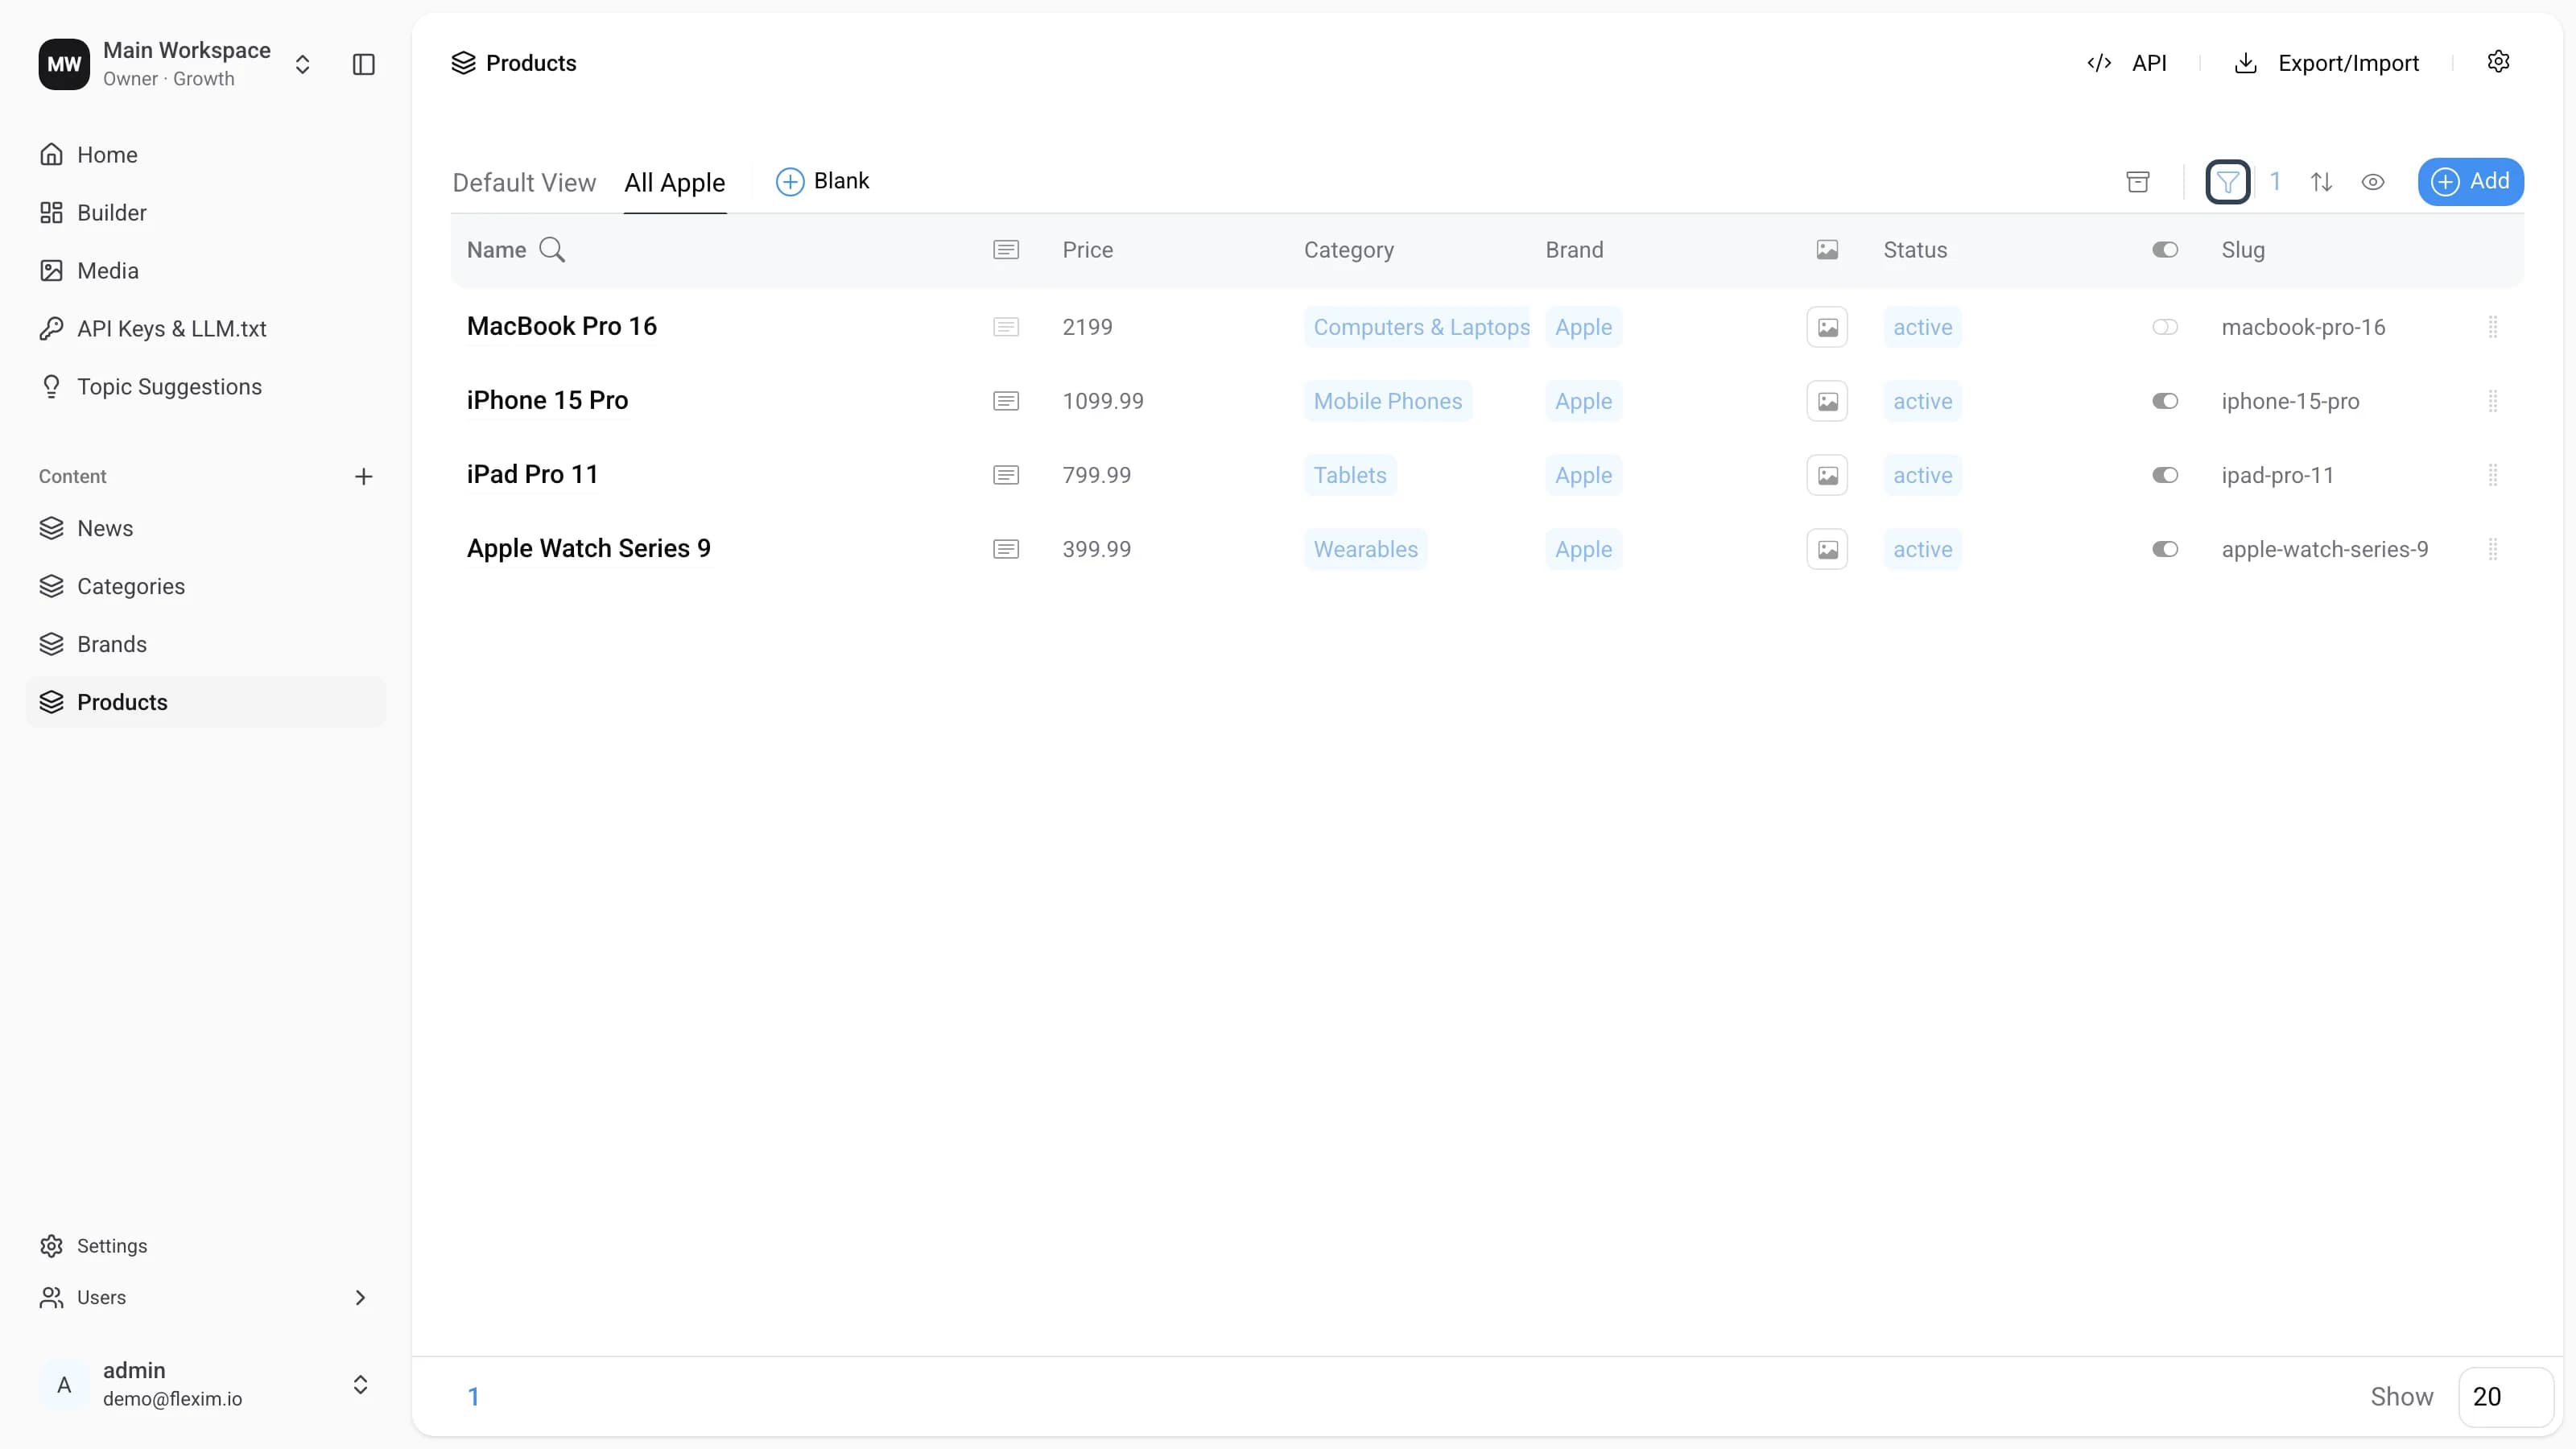
Task: Open the Brands content type
Action: click(x=112, y=645)
